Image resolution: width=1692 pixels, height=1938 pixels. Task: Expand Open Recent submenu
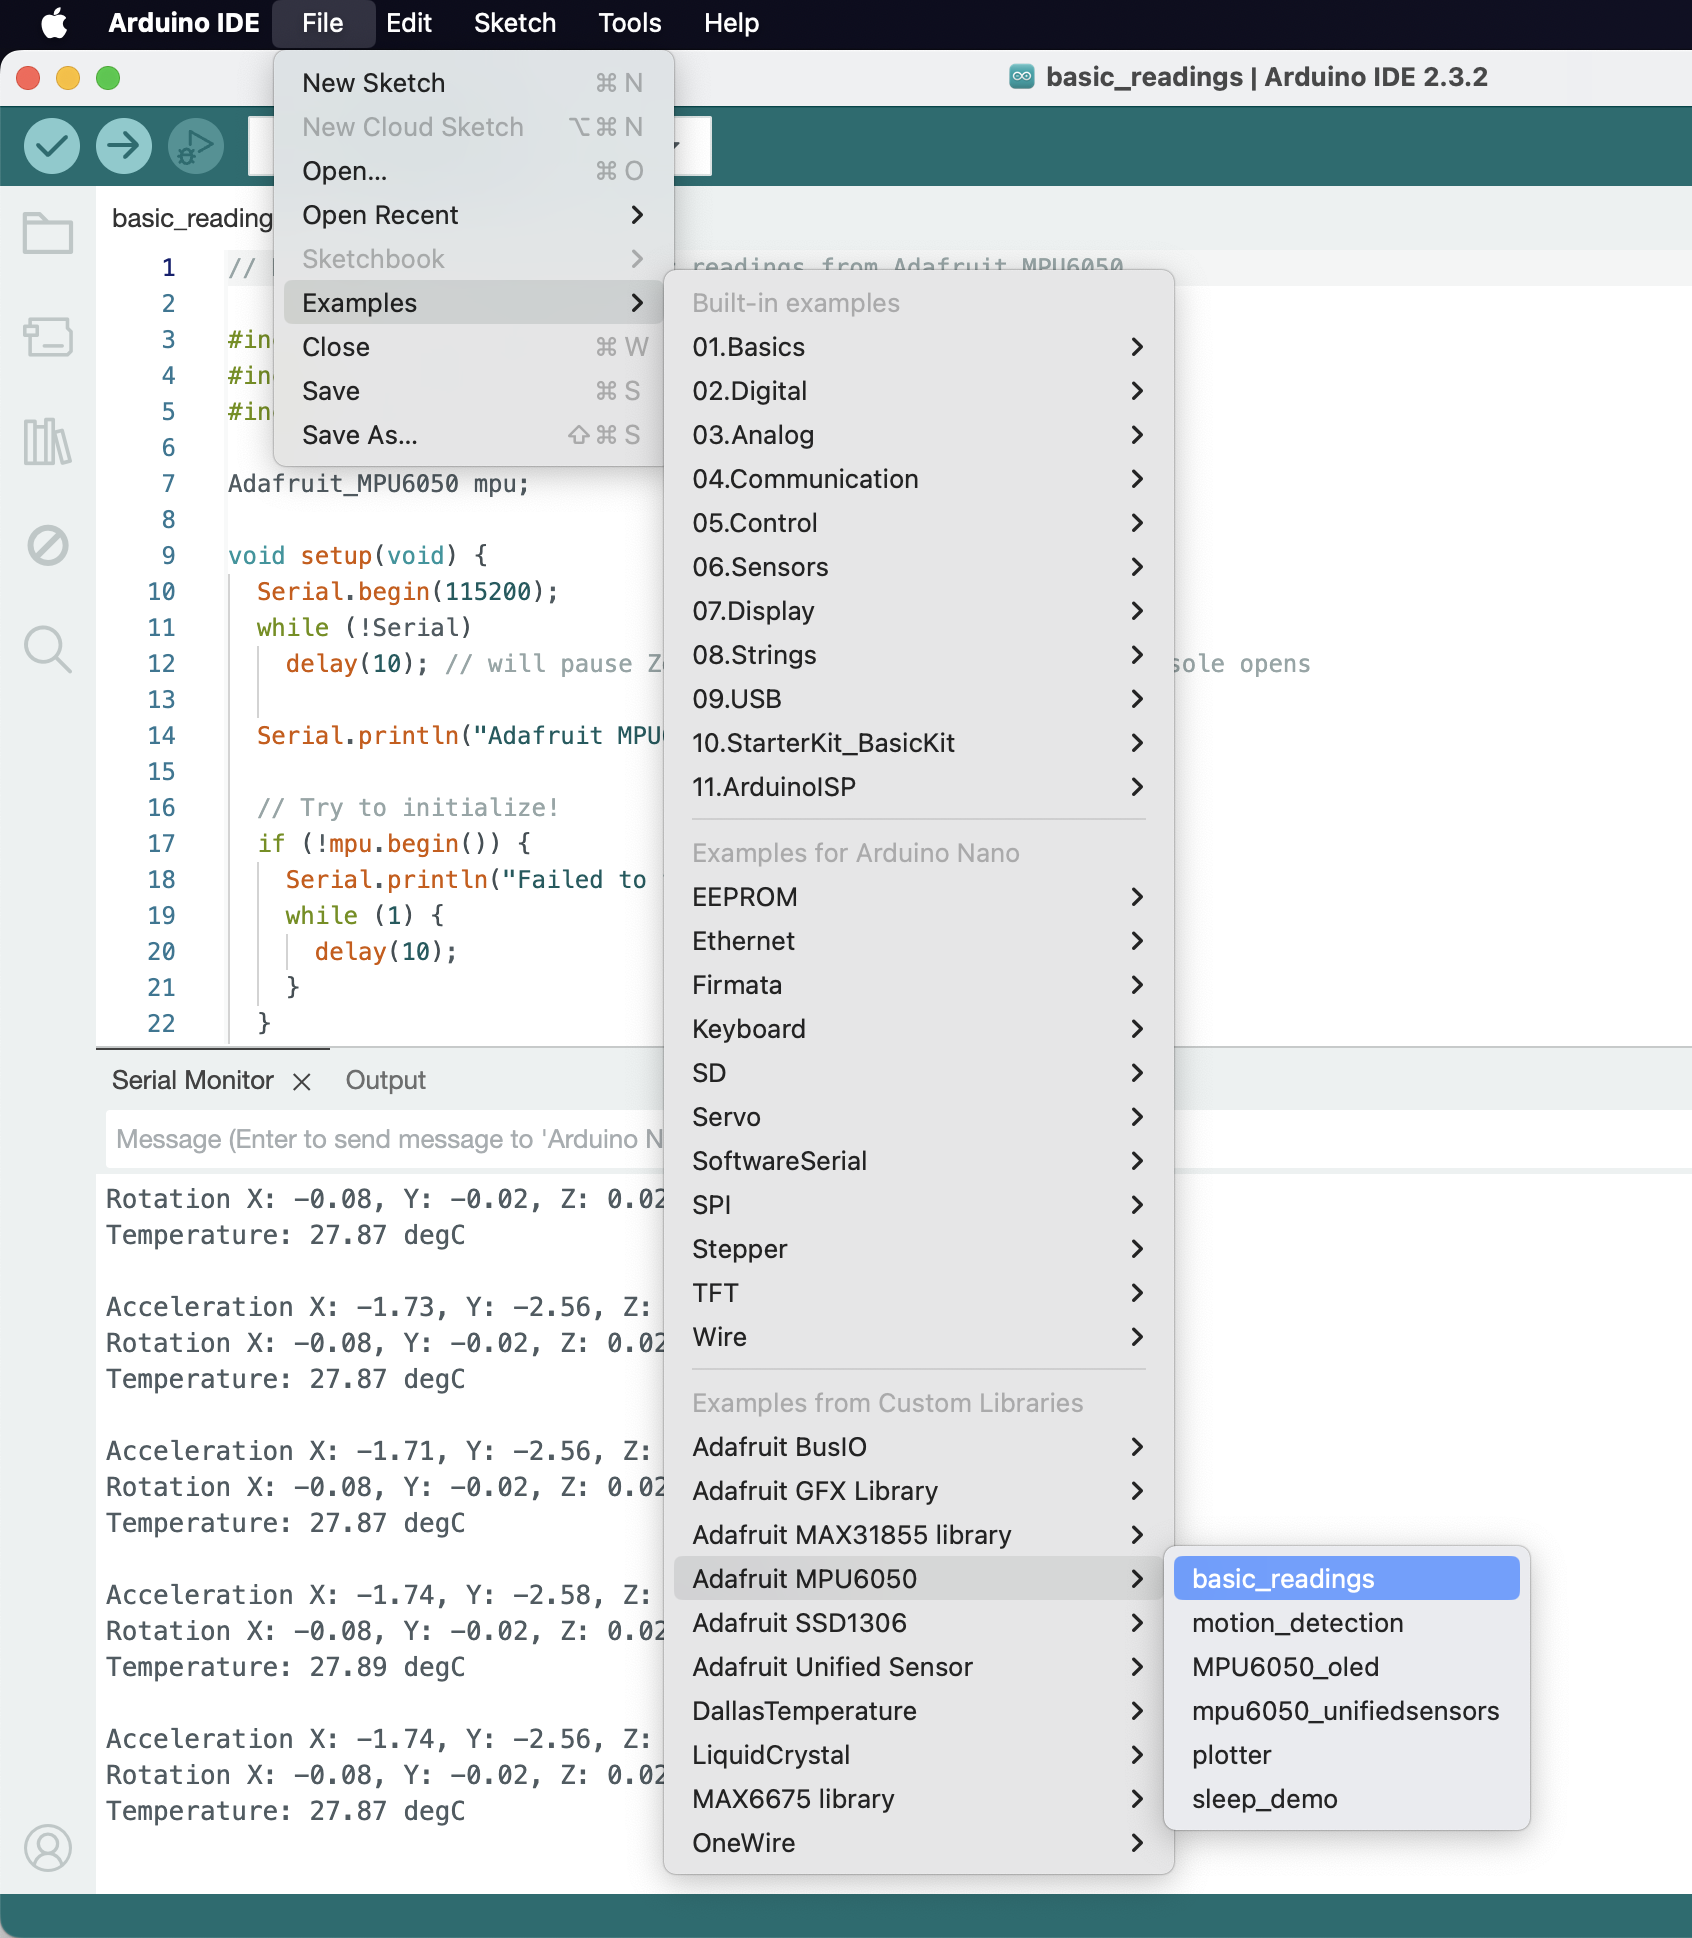[x=473, y=215]
